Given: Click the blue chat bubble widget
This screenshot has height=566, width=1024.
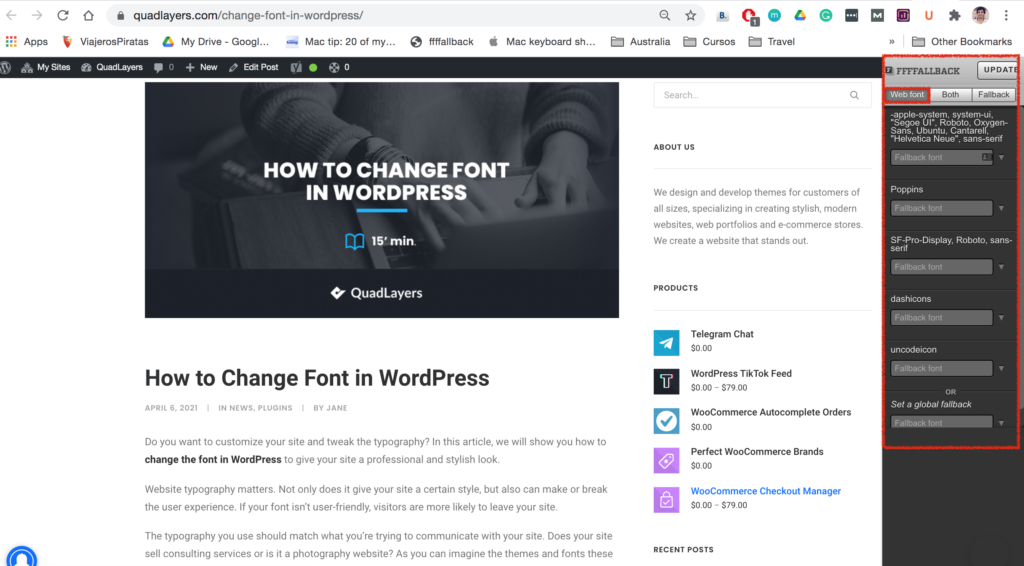Looking at the screenshot, I should coord(22,557).
